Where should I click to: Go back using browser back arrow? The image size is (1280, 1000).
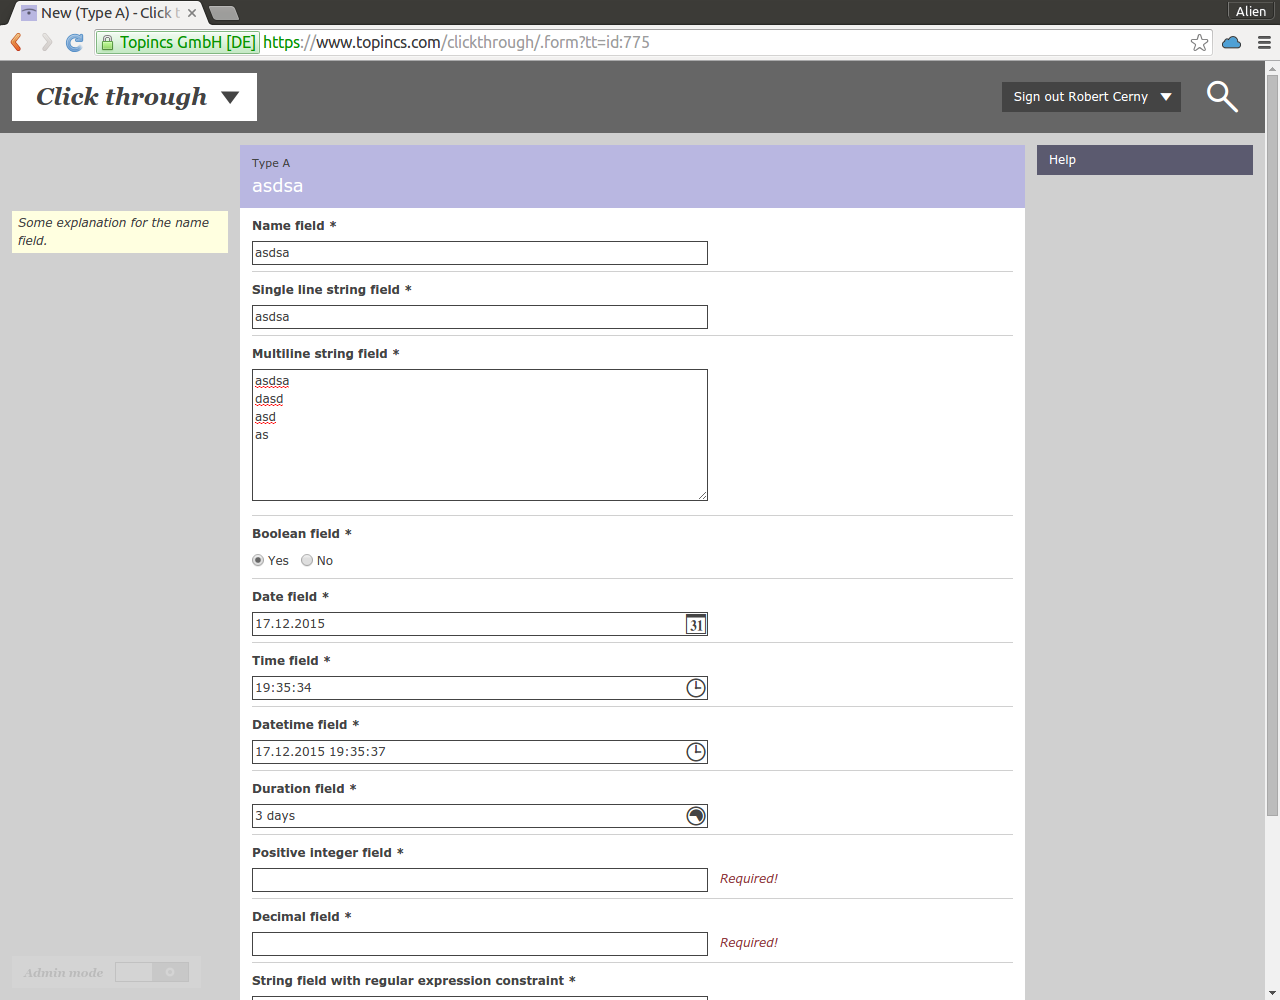click(x=17, y=42)
